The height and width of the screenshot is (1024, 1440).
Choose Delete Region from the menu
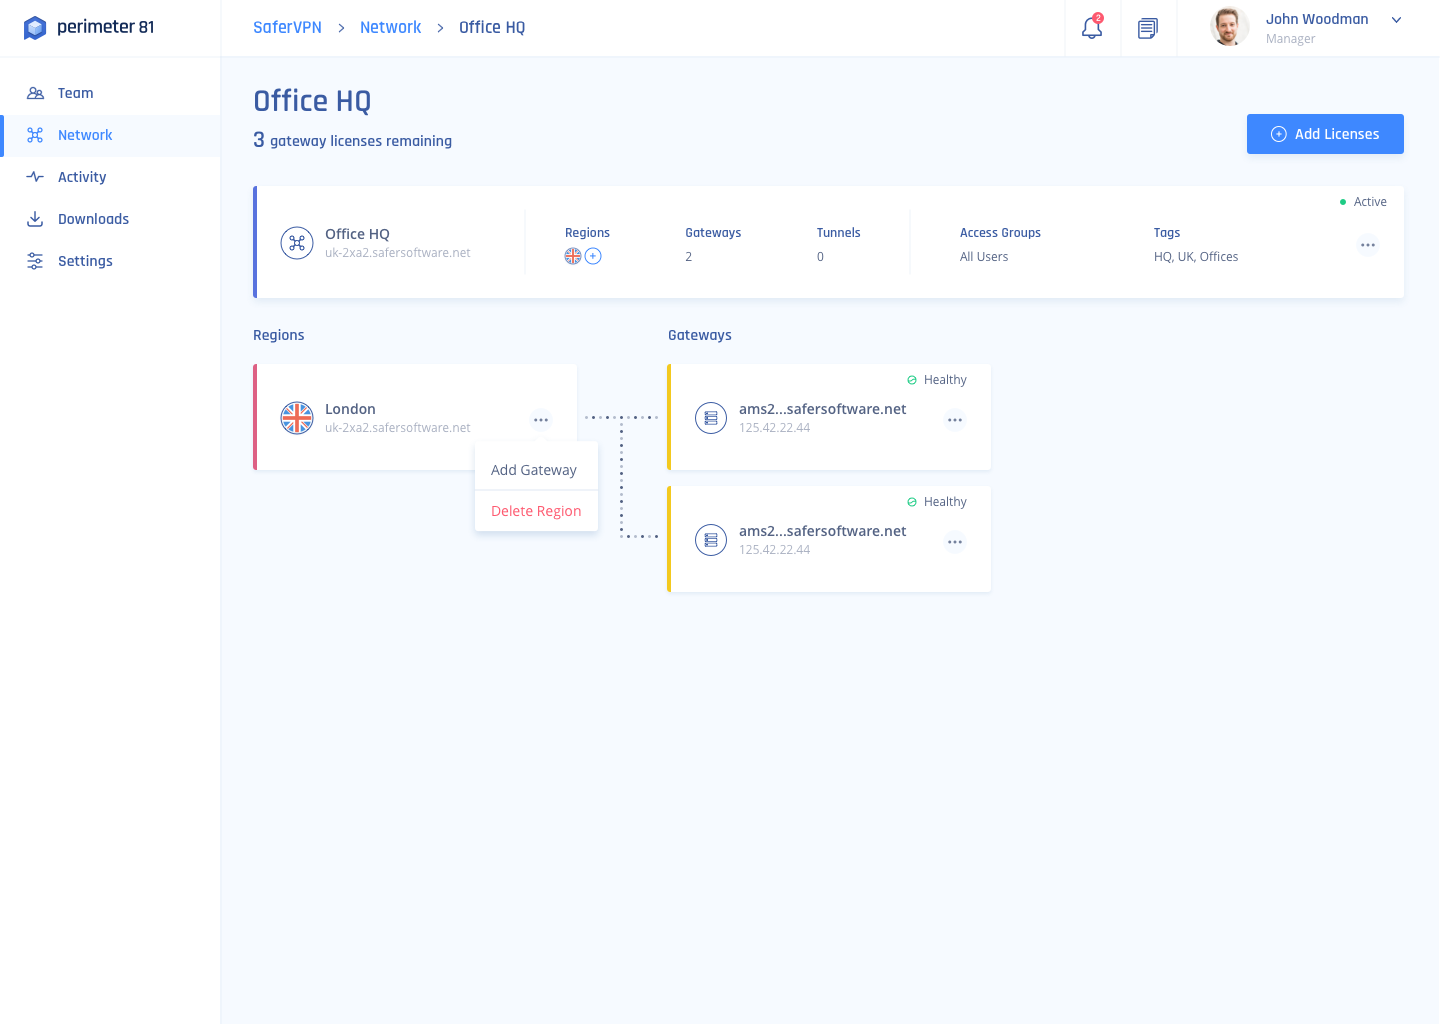[x=536, y=511]
